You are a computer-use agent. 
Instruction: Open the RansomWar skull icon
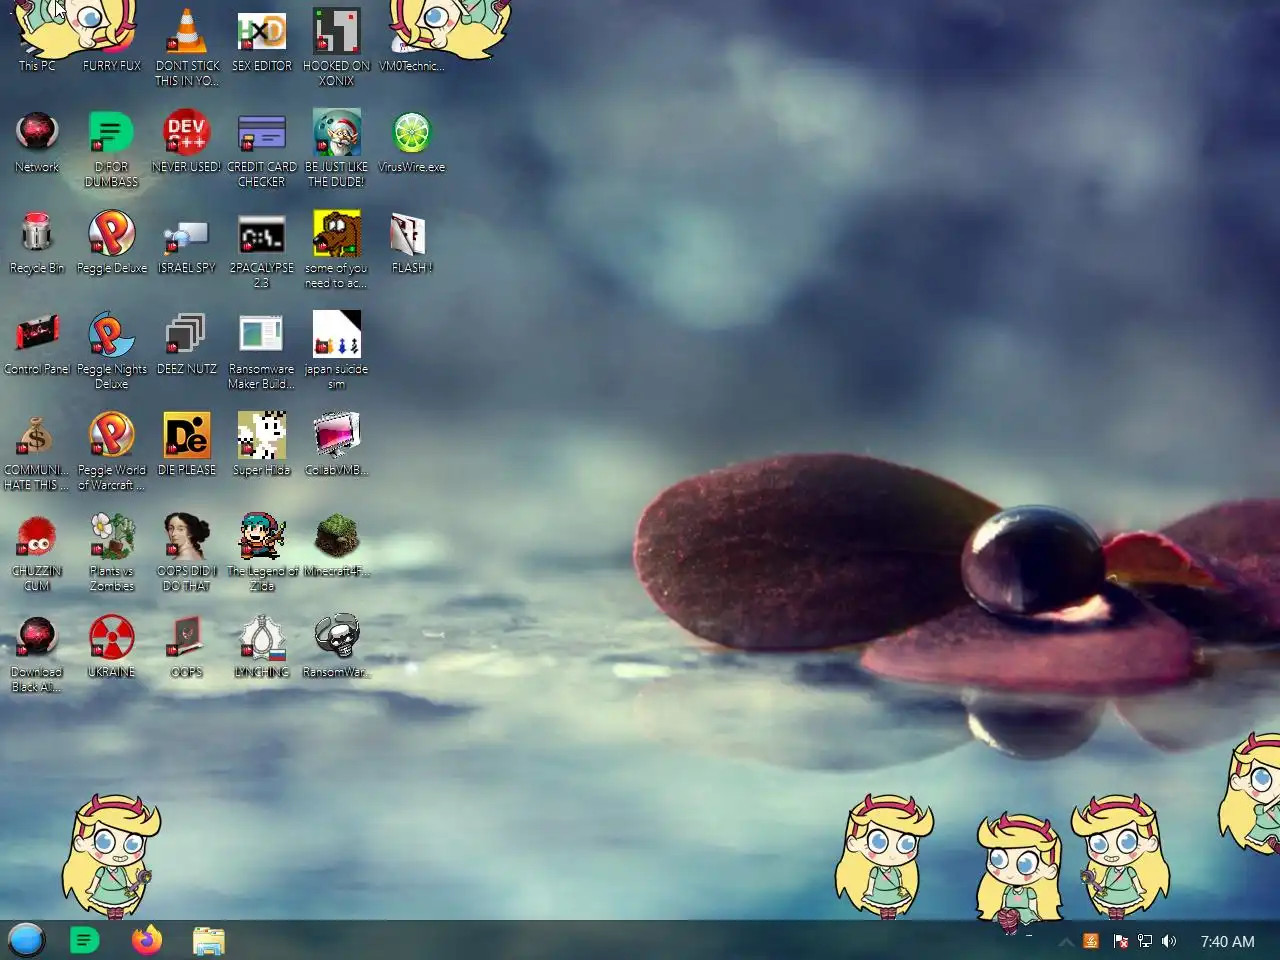click(337, 646)
